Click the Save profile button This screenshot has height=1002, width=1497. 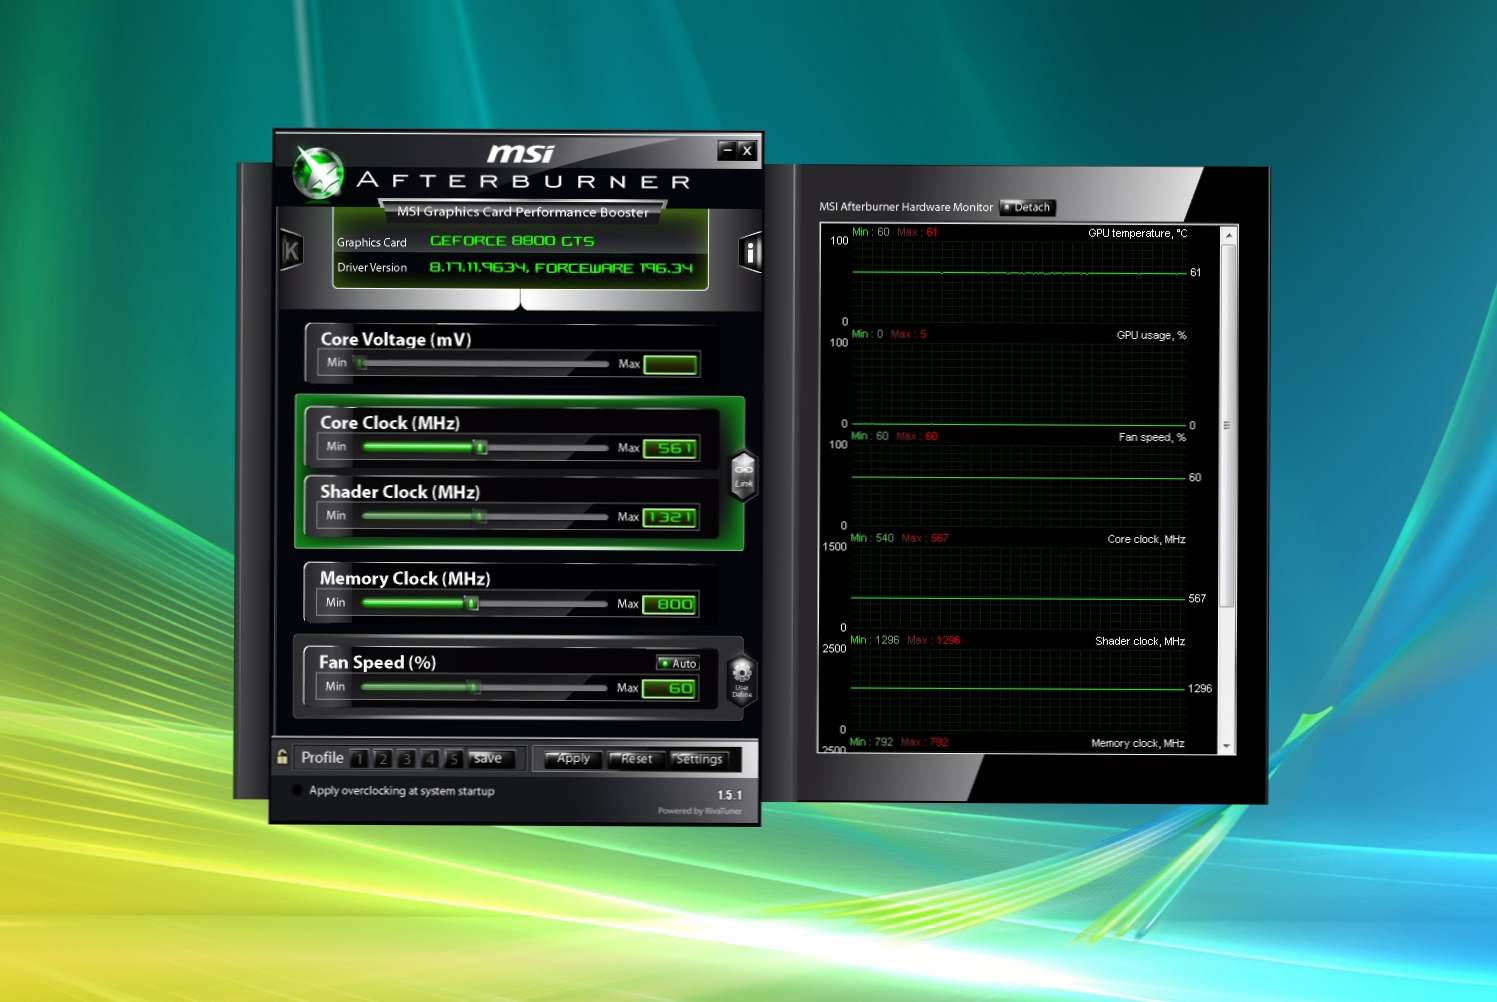pyautogui.click(x=490, y=759)
